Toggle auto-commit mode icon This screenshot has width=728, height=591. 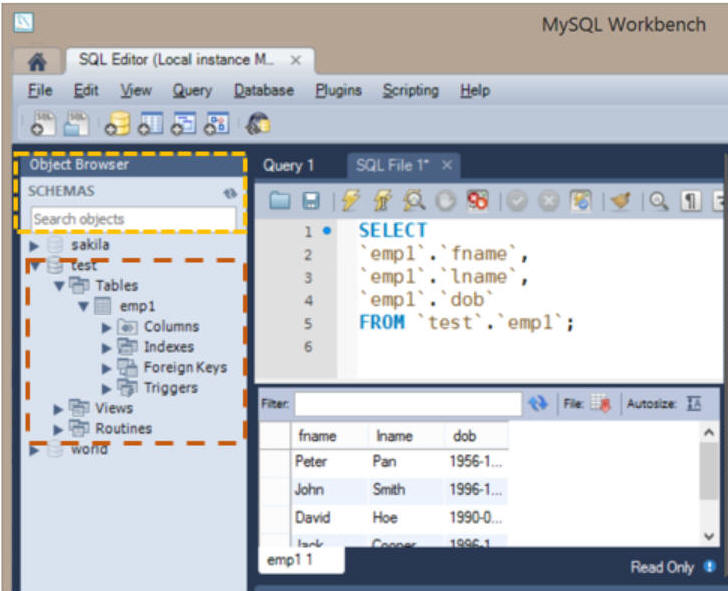(580, 201)
